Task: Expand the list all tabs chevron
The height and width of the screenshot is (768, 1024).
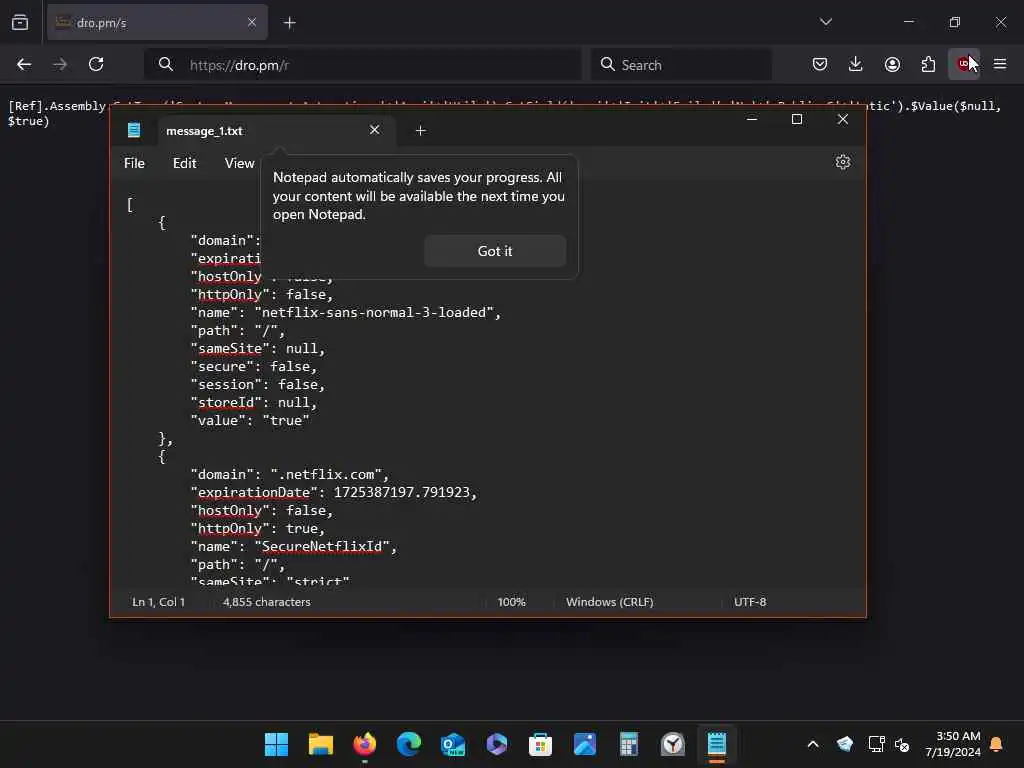Action: click(825, 22)
